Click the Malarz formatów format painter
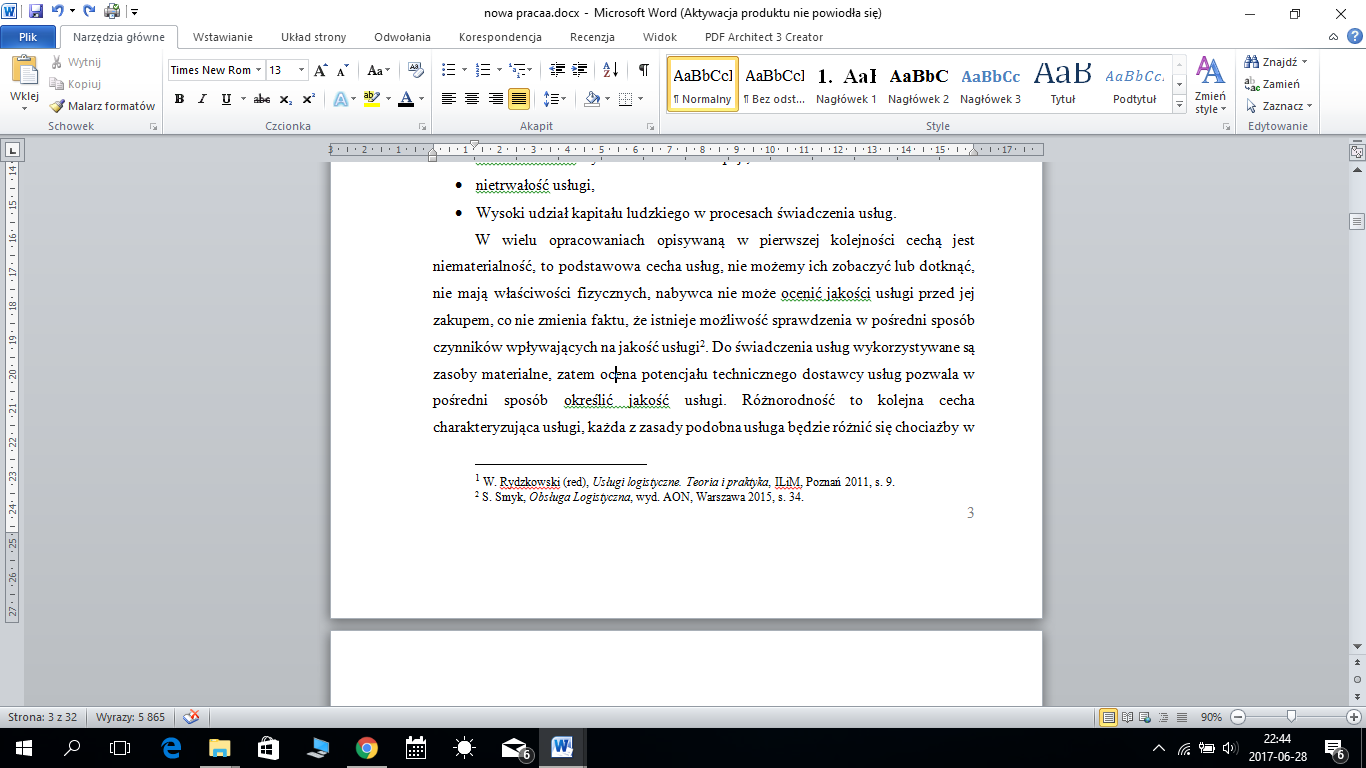 click(102, 106)
